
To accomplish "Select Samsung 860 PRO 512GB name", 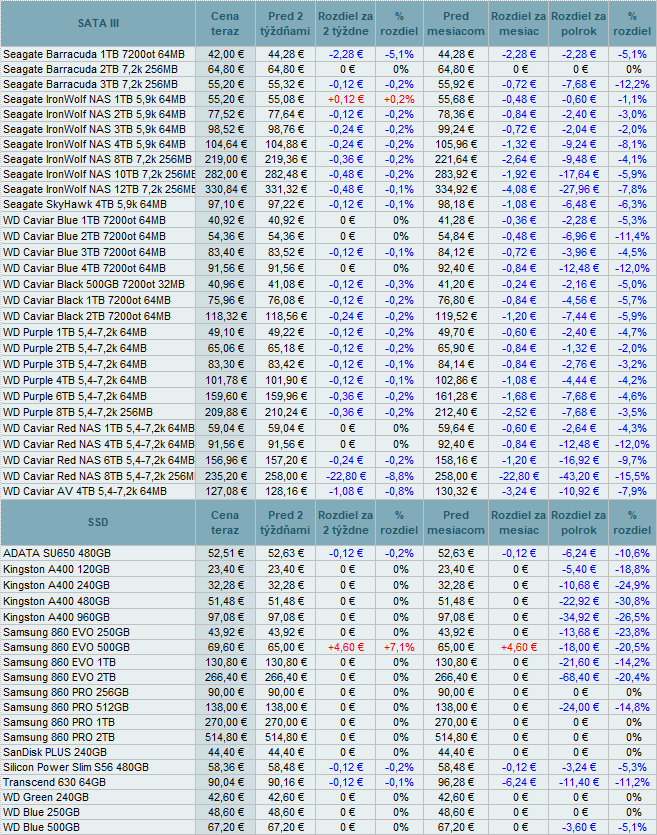I will click(x=66, y=707).
